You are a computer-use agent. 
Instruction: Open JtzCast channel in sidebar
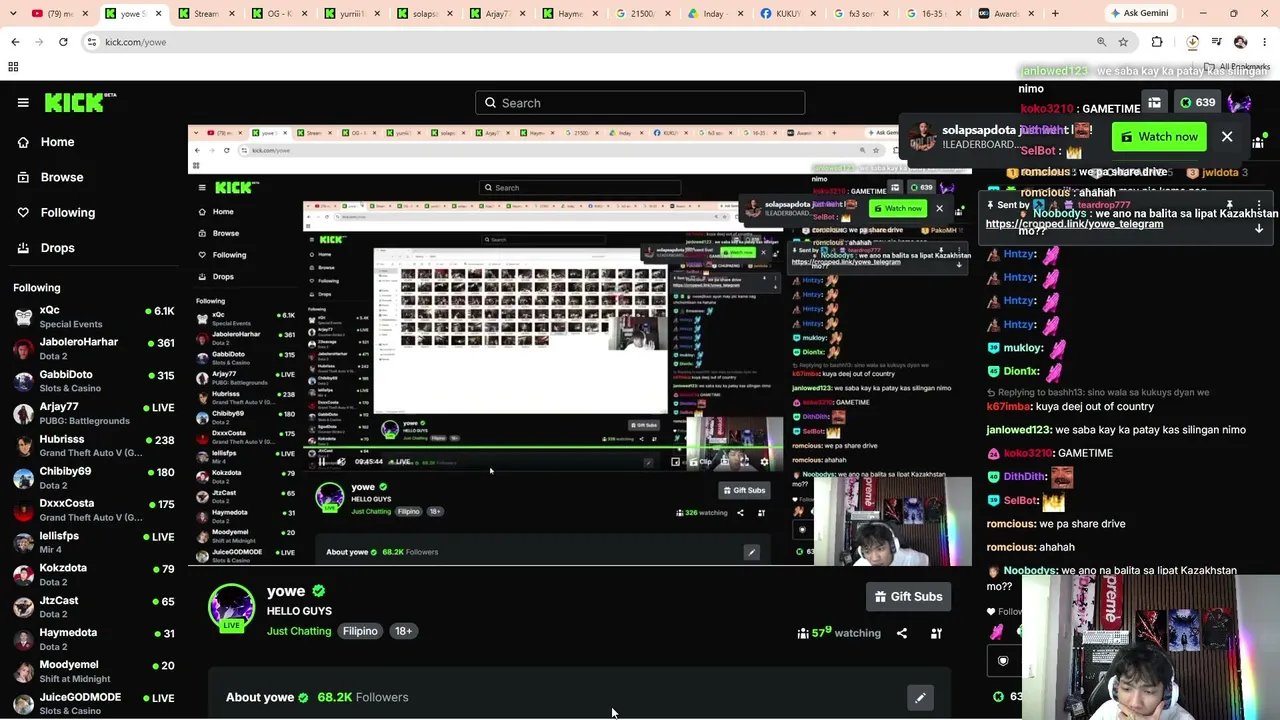click(x=94, y=607)
